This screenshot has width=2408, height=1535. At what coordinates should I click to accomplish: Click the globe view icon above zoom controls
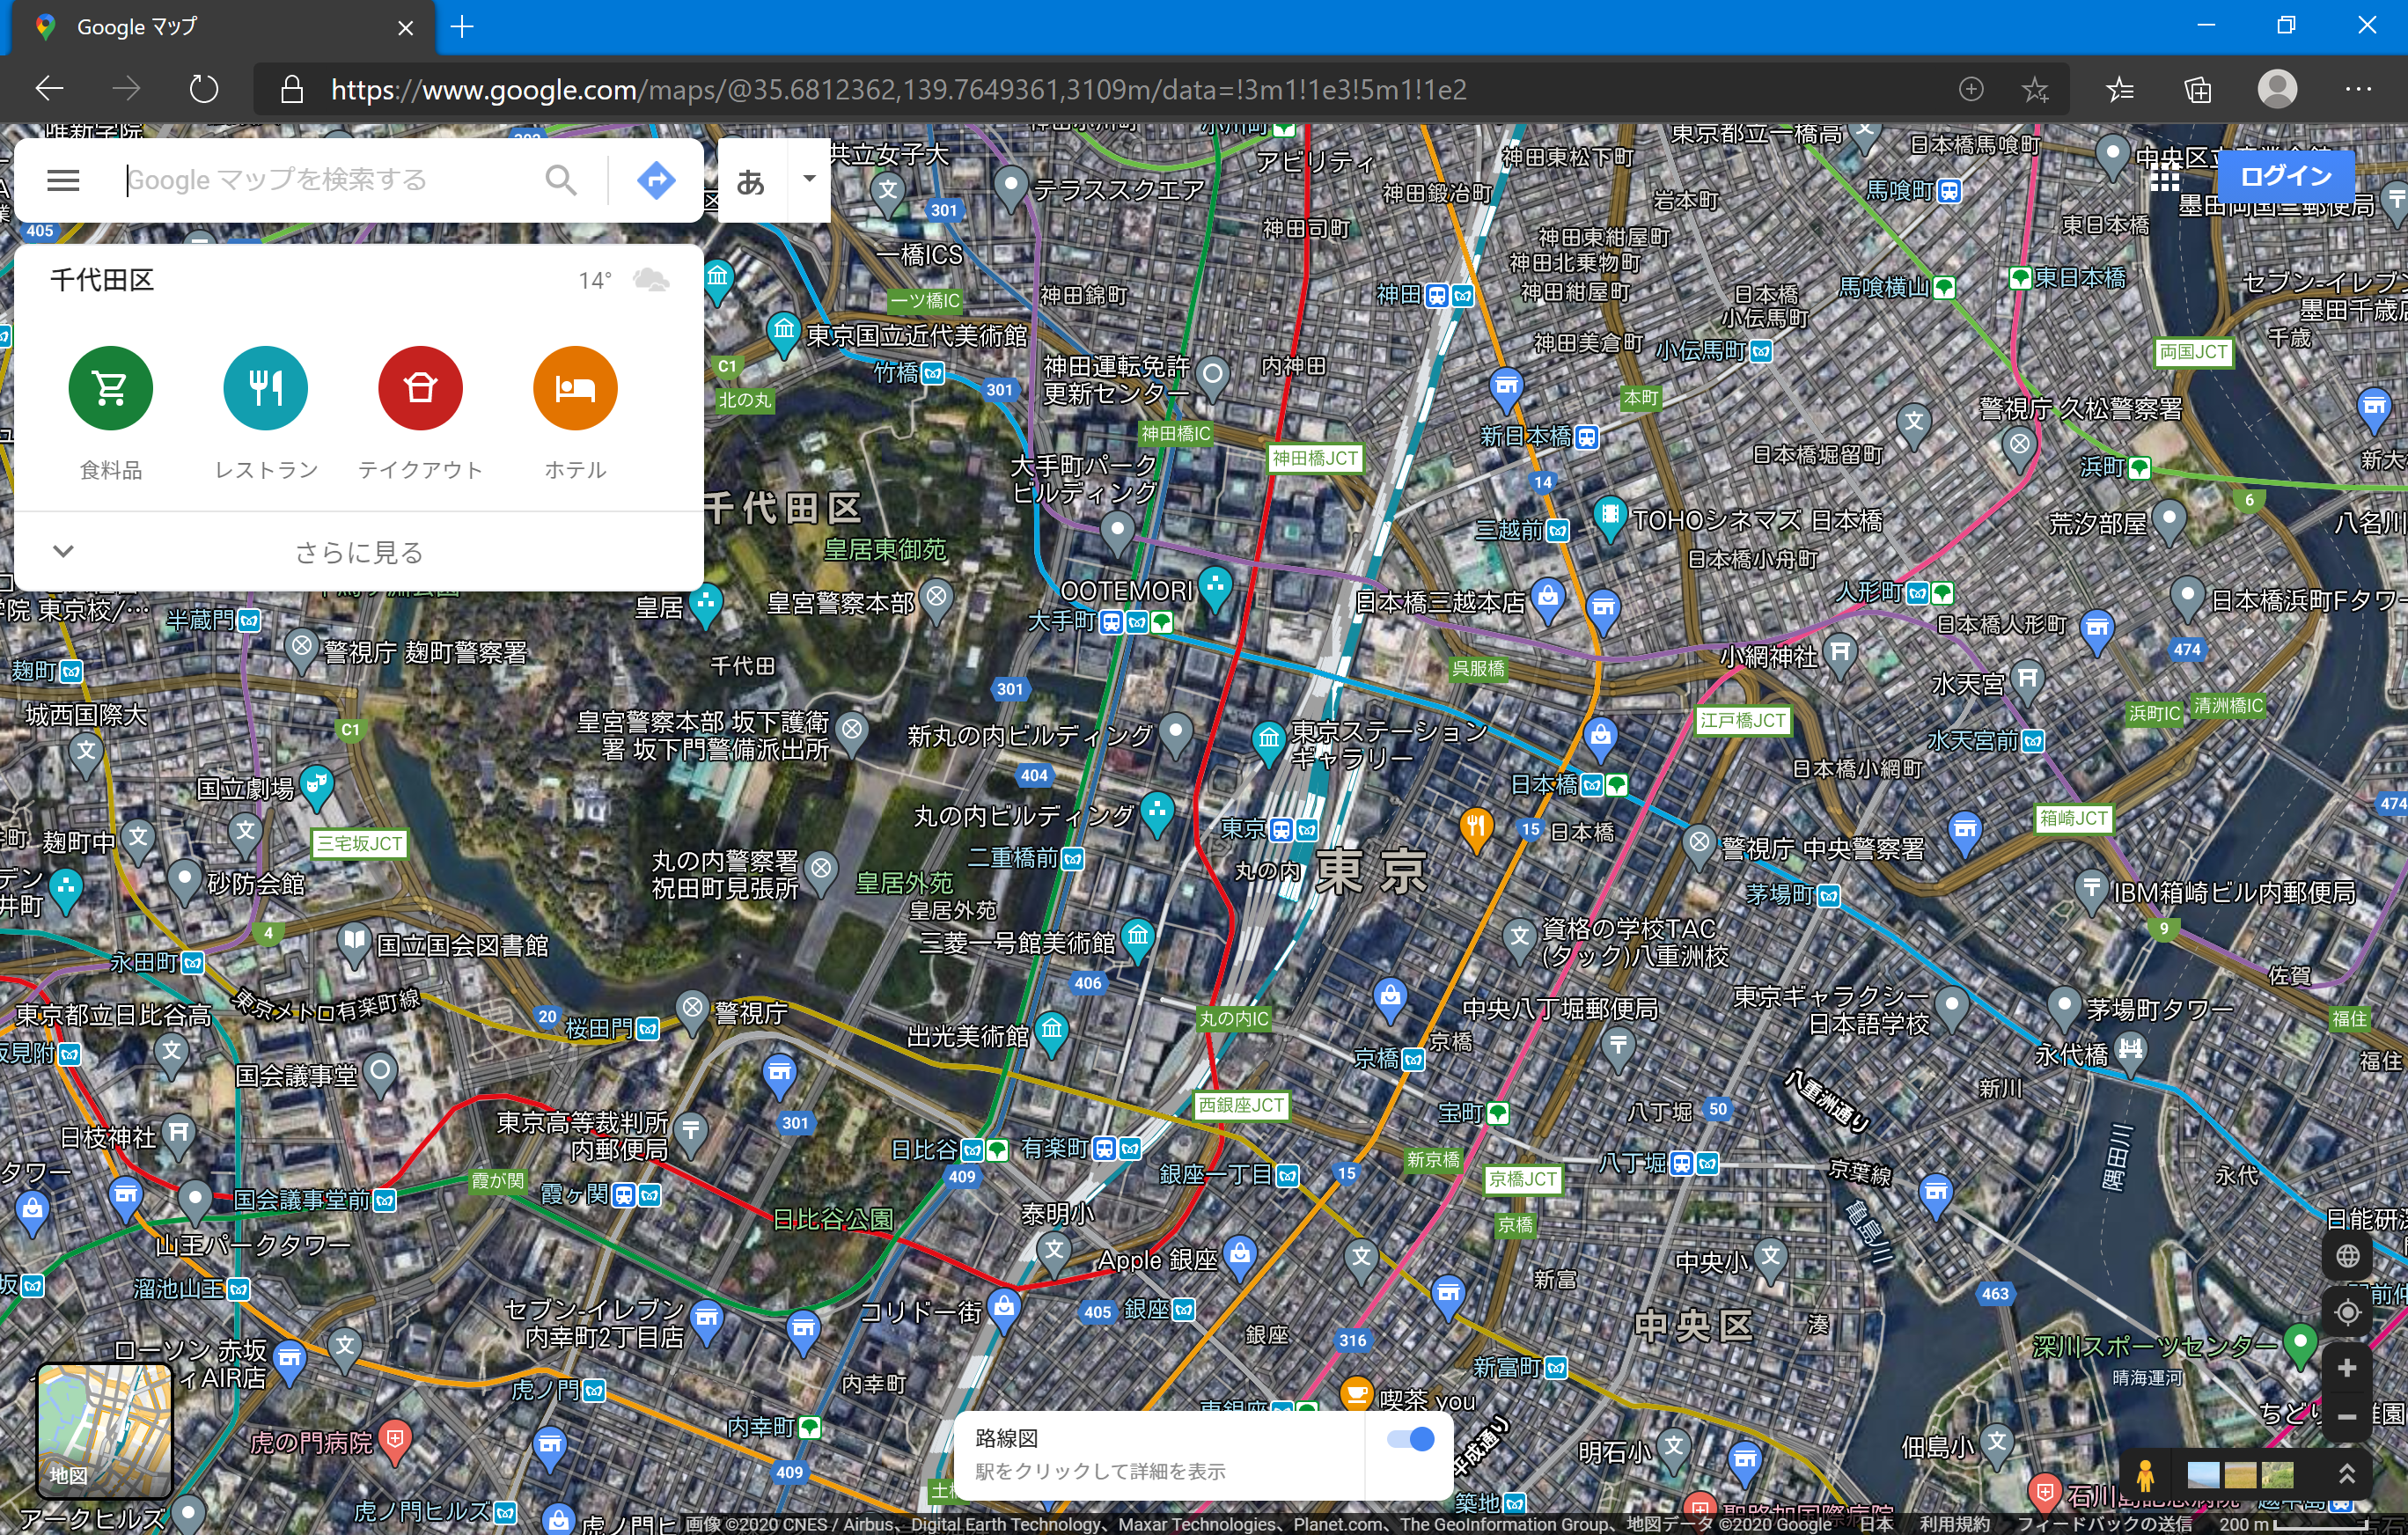(2347, 1255)
